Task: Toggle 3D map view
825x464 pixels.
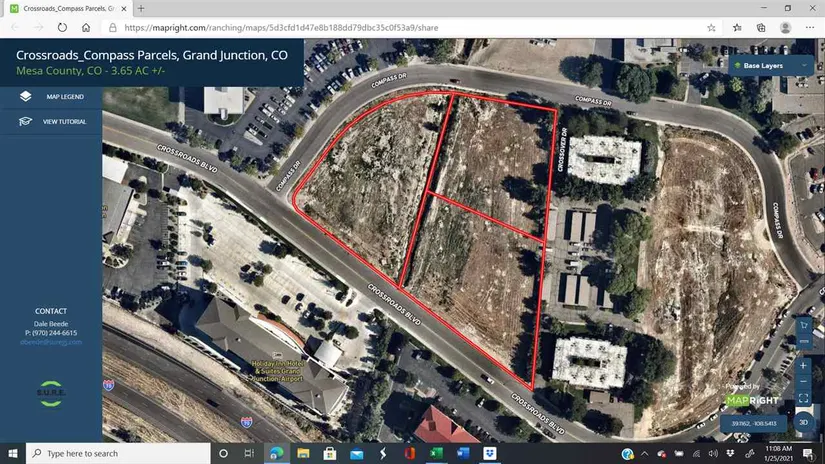Action: (x=803, y=421)
